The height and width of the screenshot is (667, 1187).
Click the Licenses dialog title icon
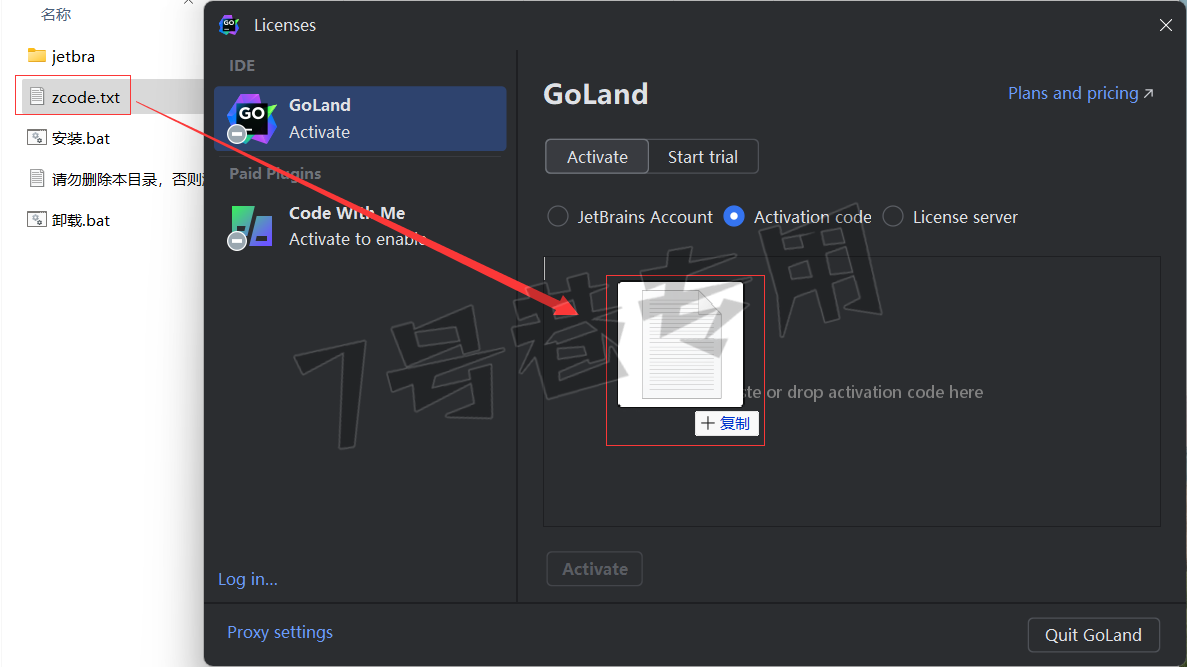point(229,25)
